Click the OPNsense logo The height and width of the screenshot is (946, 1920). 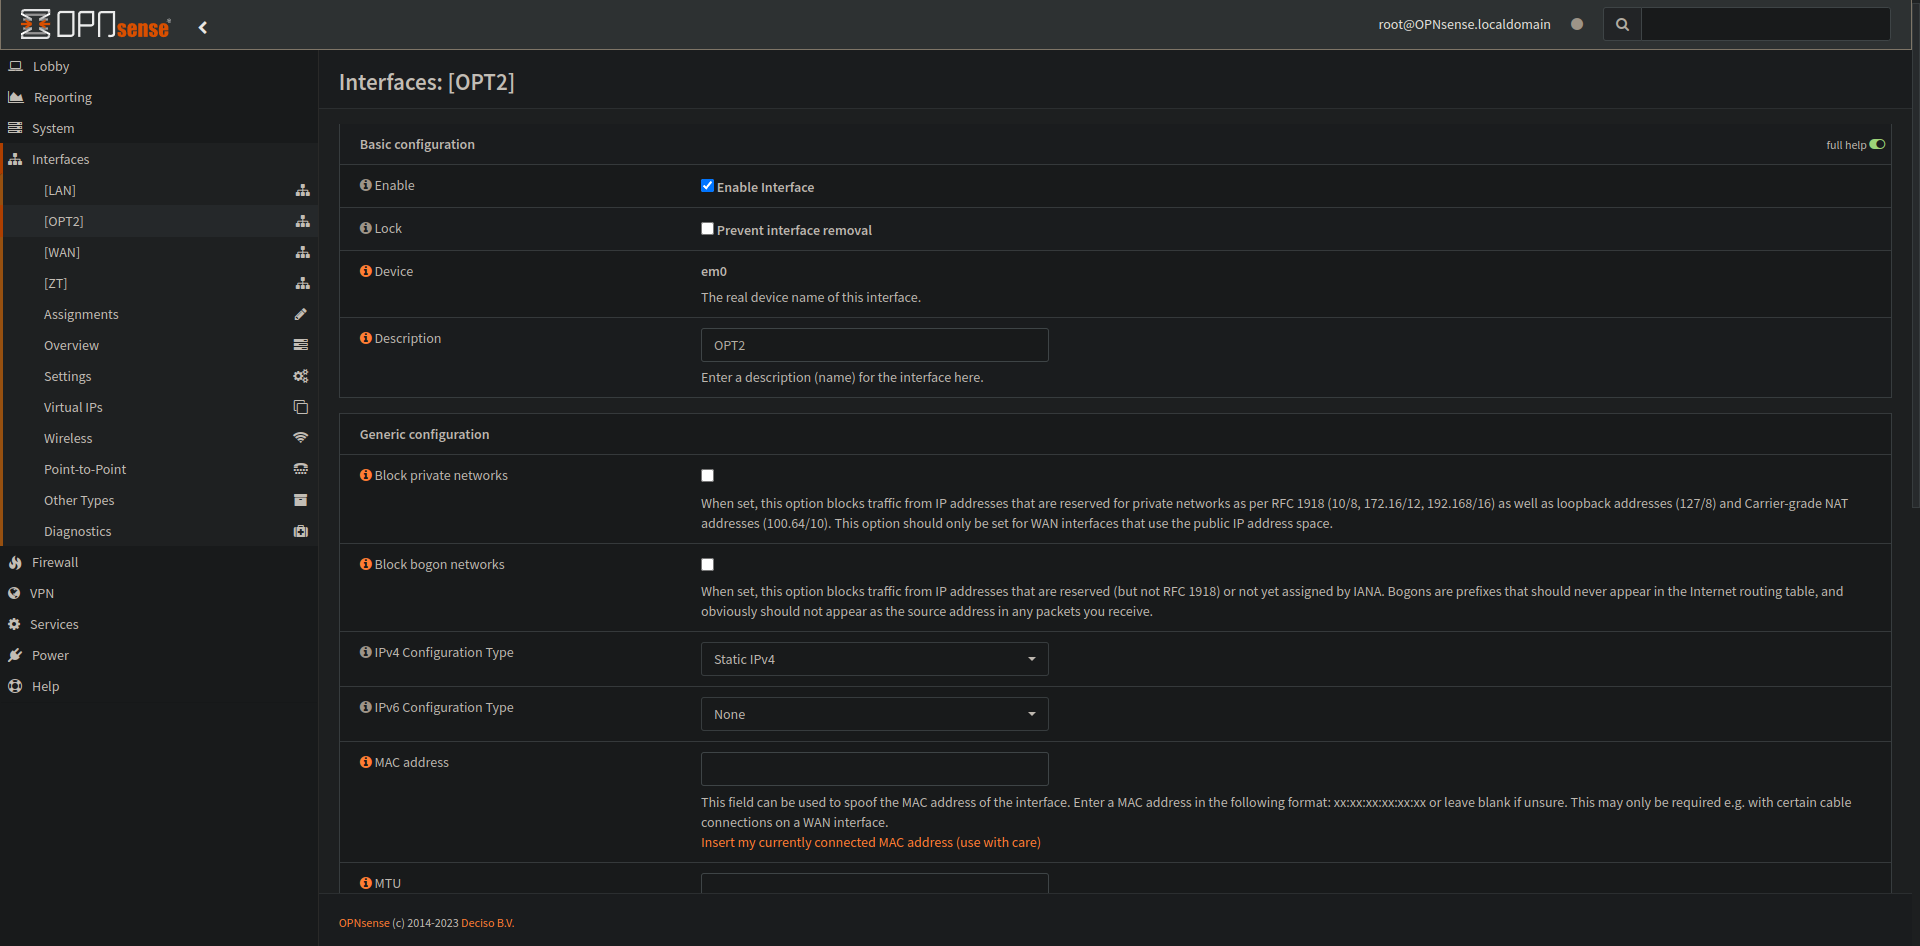pyautogui.click(x=95, y=24)
